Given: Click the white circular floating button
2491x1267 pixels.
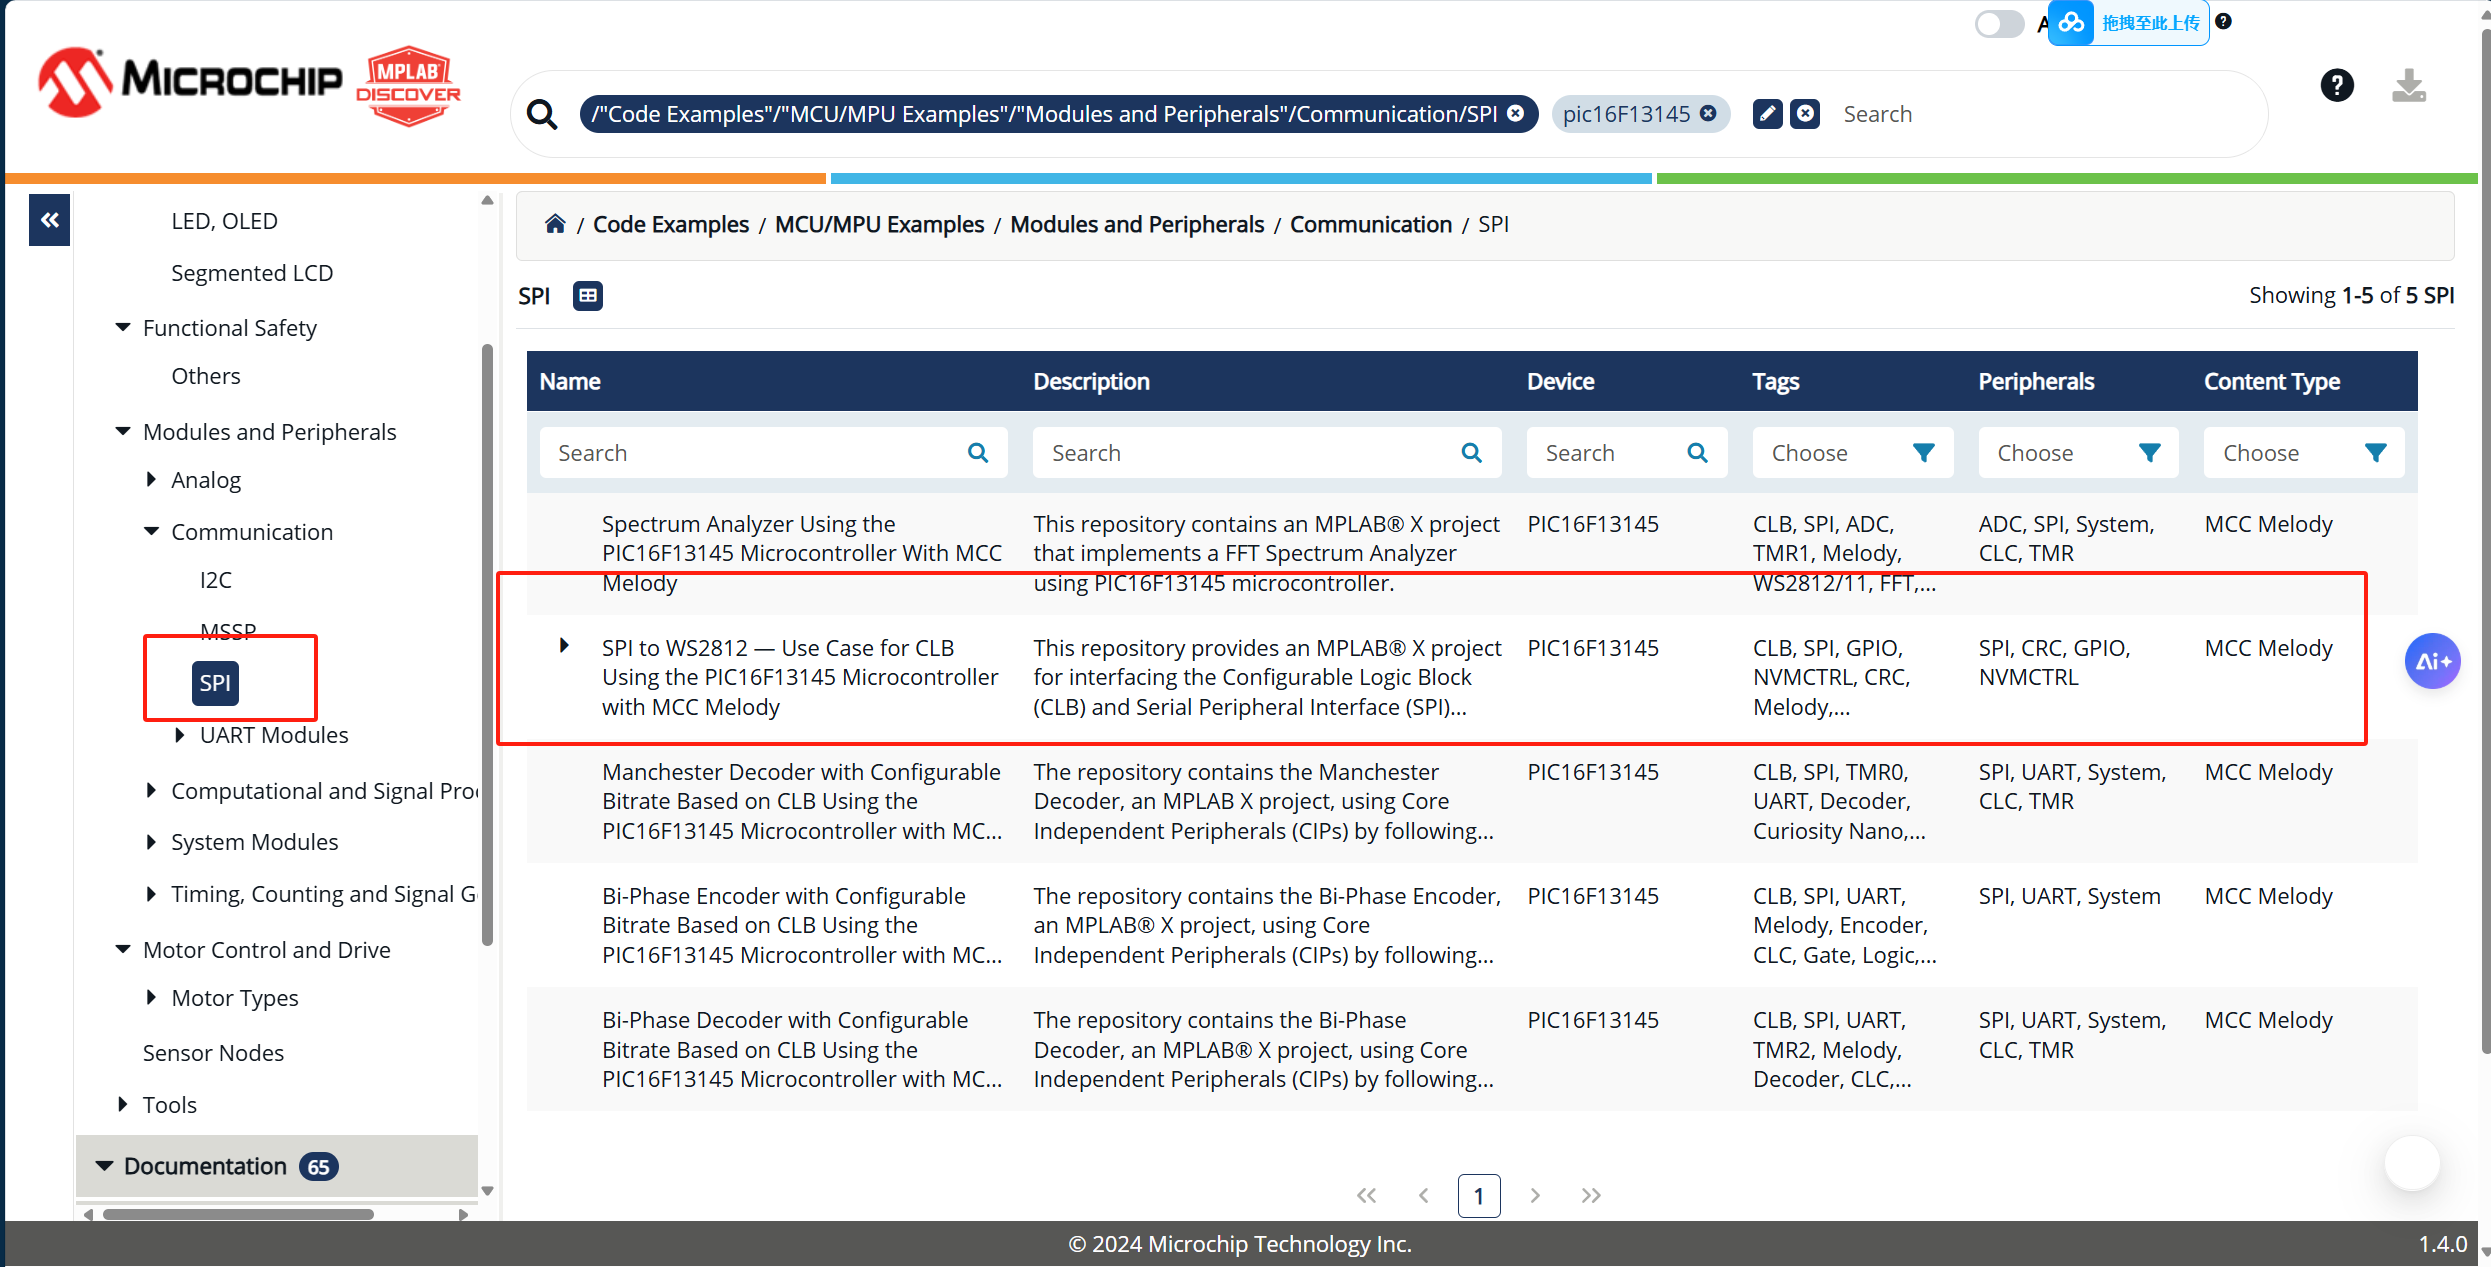Looking at the screenshot, I should pyautogui.click(x=2412, y=1163).
